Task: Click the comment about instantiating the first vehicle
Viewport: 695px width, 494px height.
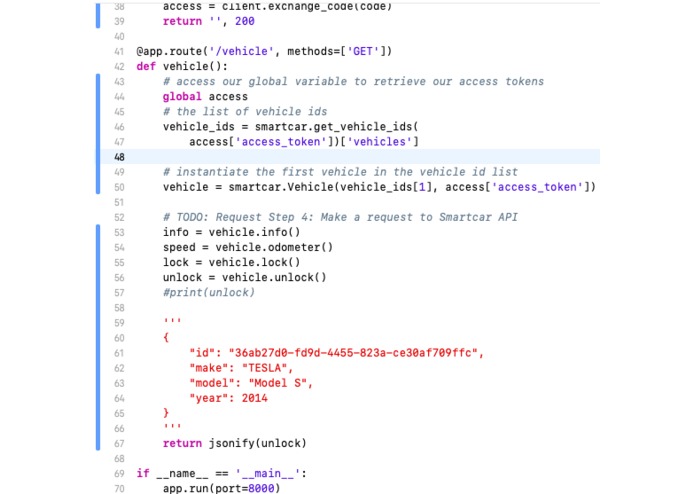Action: coord(340,172)
